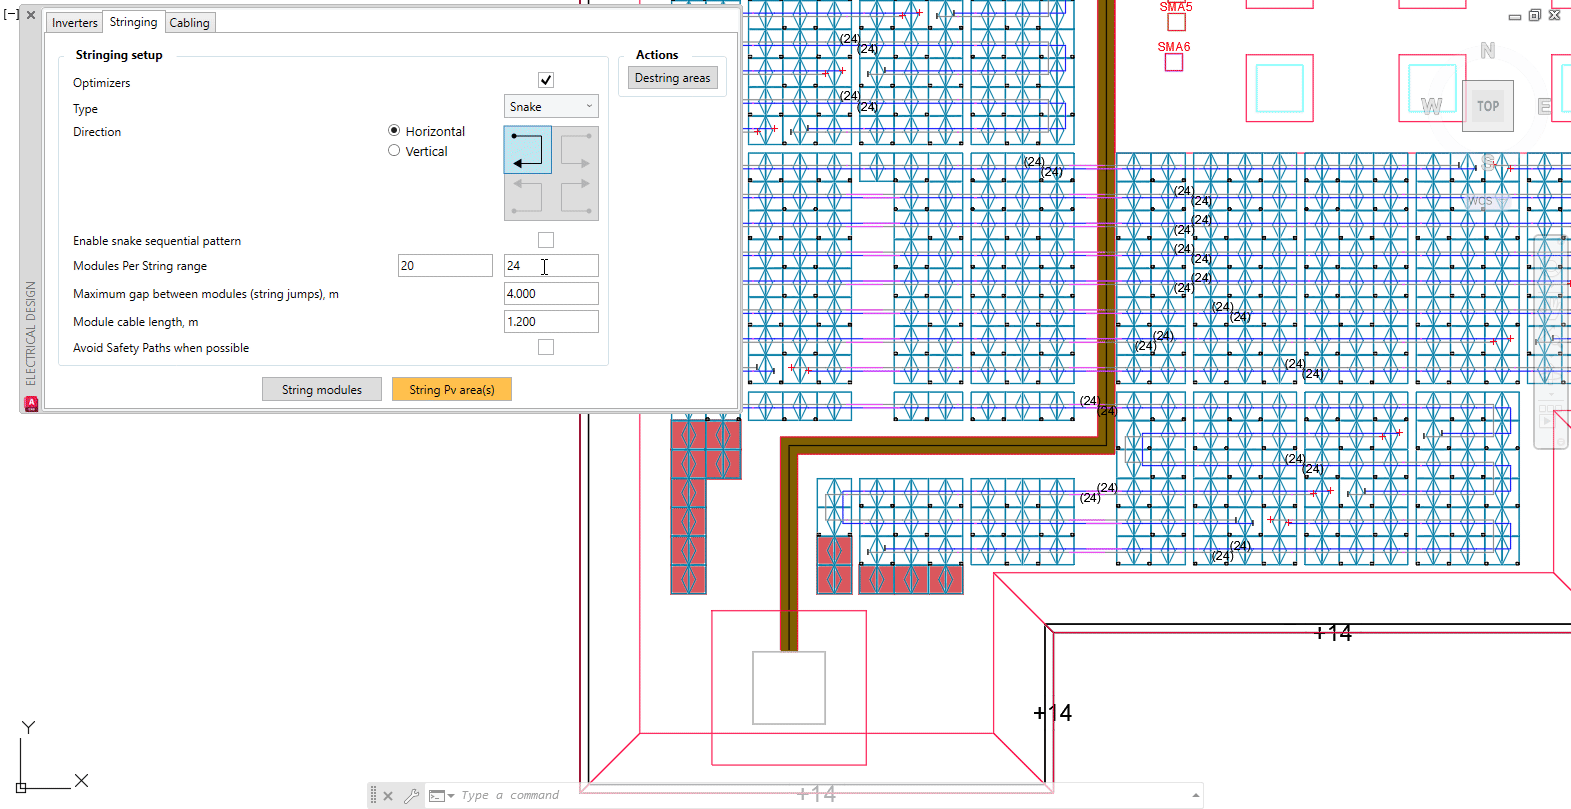
Task: Click the String modules button
Action: pyautogui.click(x=322, y=389)
